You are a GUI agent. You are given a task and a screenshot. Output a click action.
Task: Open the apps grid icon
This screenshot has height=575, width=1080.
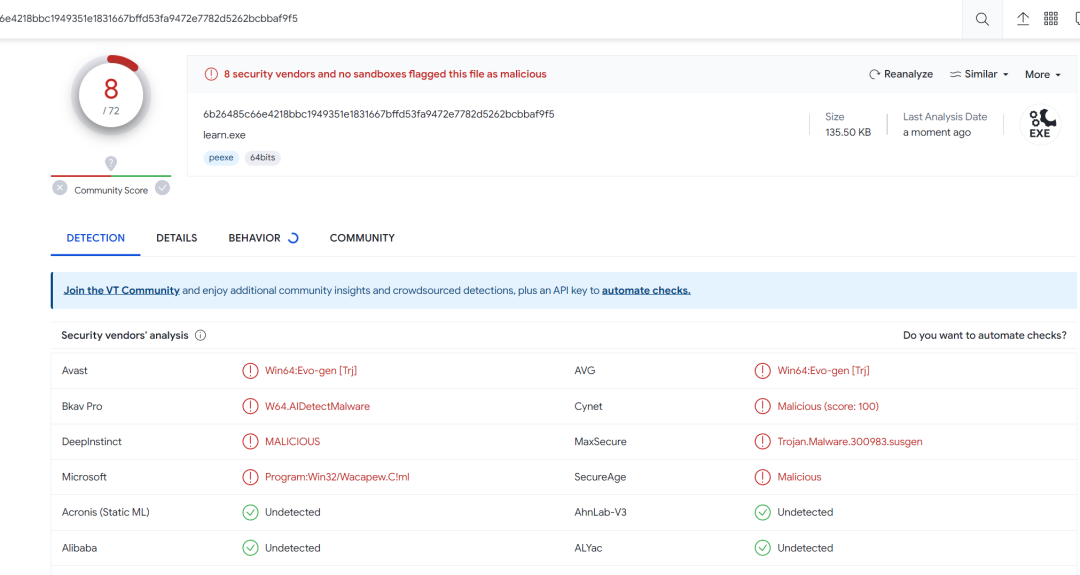tap(1051, 19)
